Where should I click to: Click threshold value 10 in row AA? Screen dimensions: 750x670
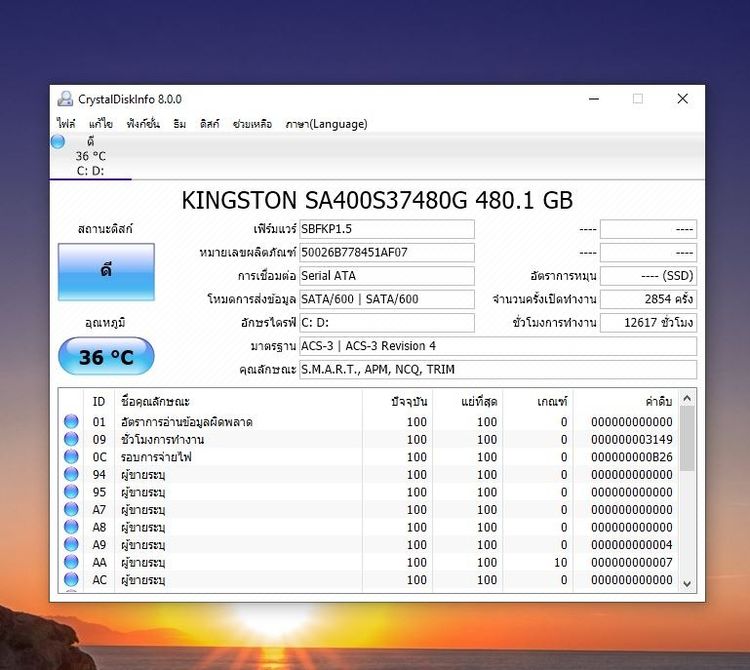561,562
